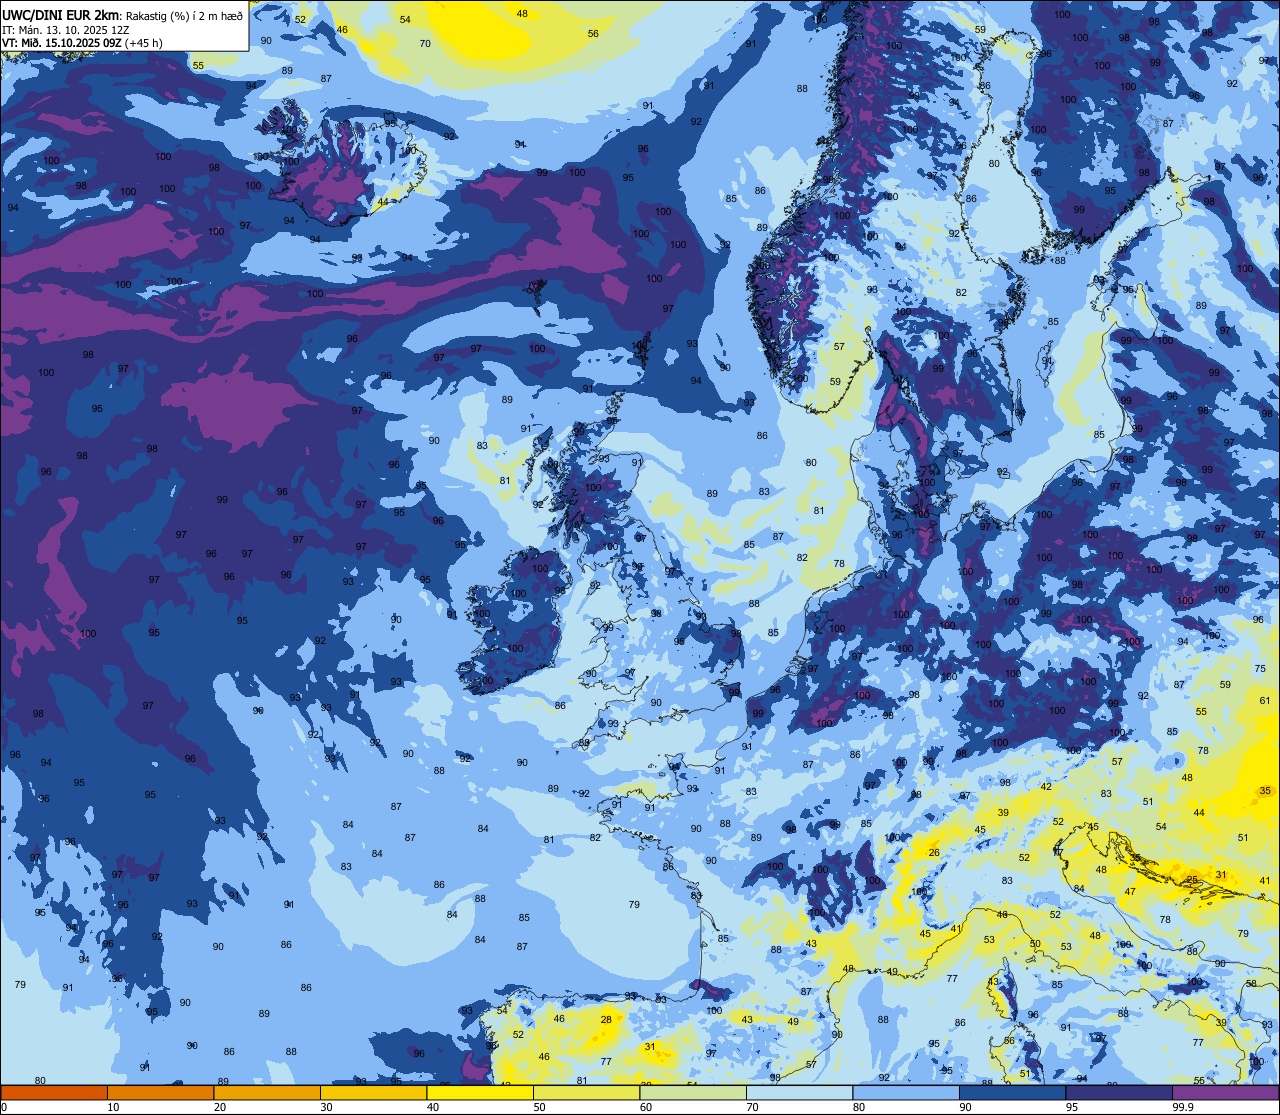Click the 70–80 pale blue legend swatch
Viewport: 1280px width, 1115px height.
pyautogui.click(x=799, y=1092)
